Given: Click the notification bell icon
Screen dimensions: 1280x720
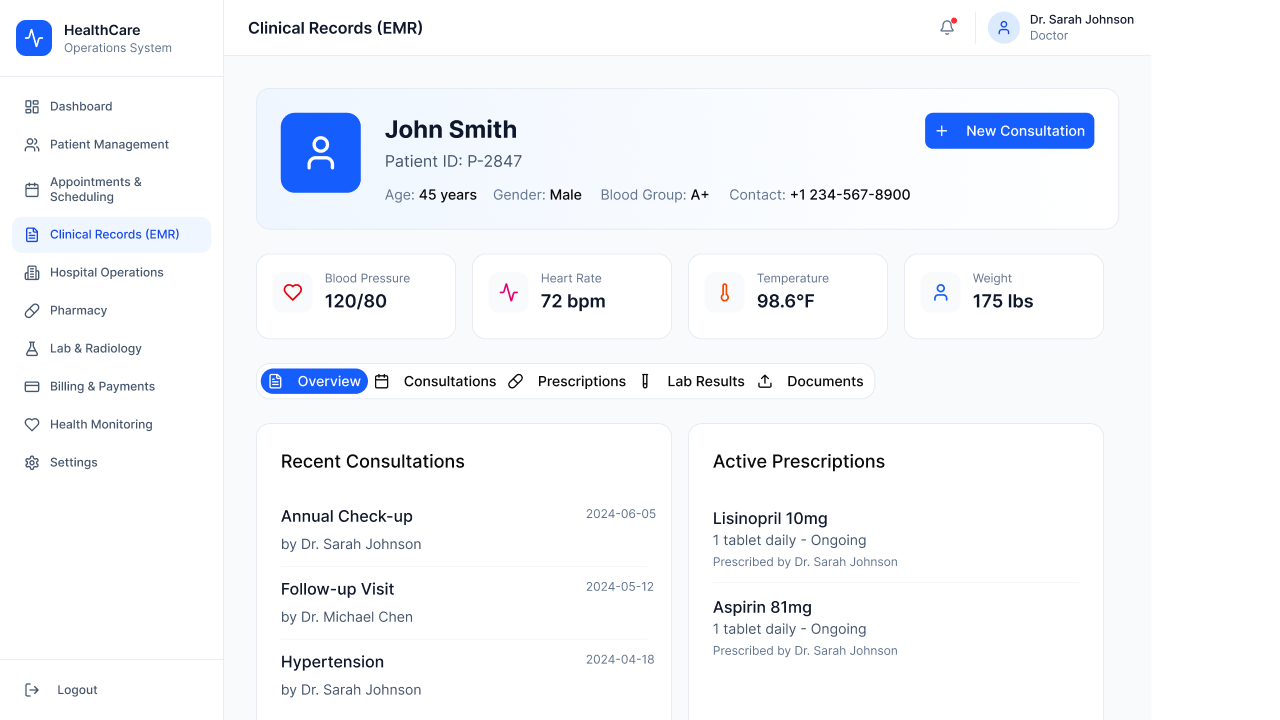Looking at the screenshot, I should coord(947,28).
